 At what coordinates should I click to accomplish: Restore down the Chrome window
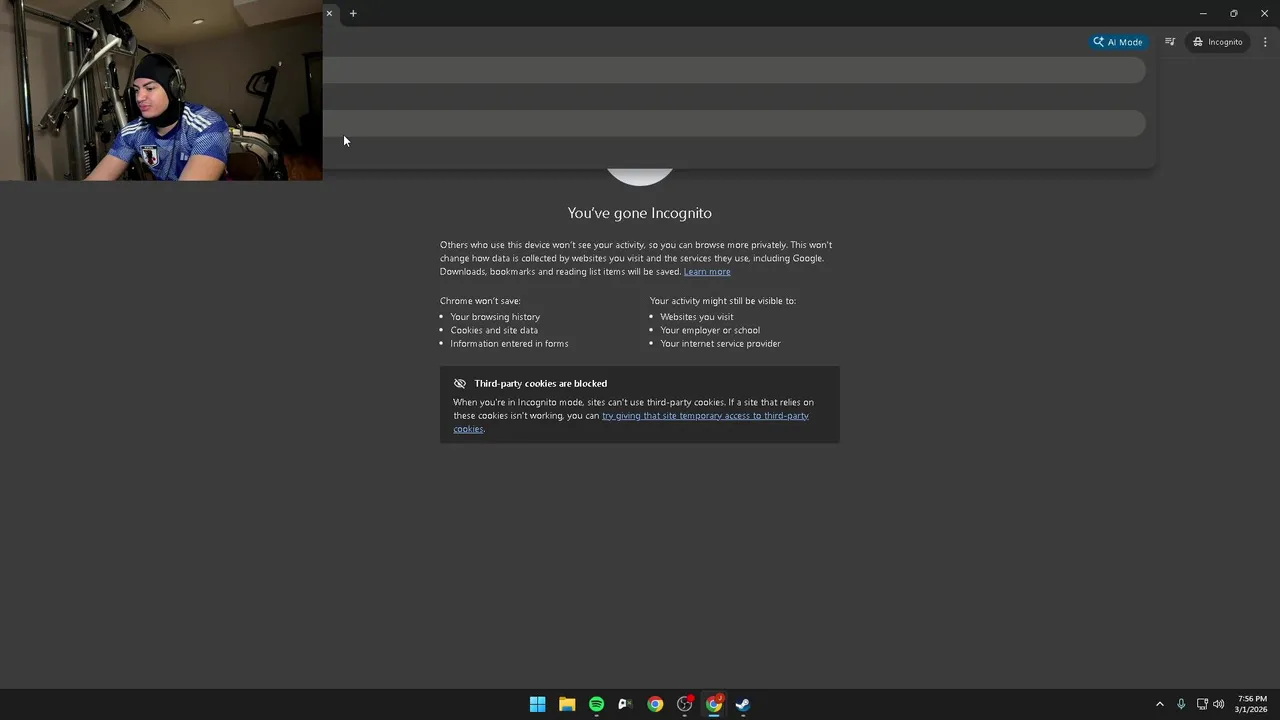[x=1233, y=13]
